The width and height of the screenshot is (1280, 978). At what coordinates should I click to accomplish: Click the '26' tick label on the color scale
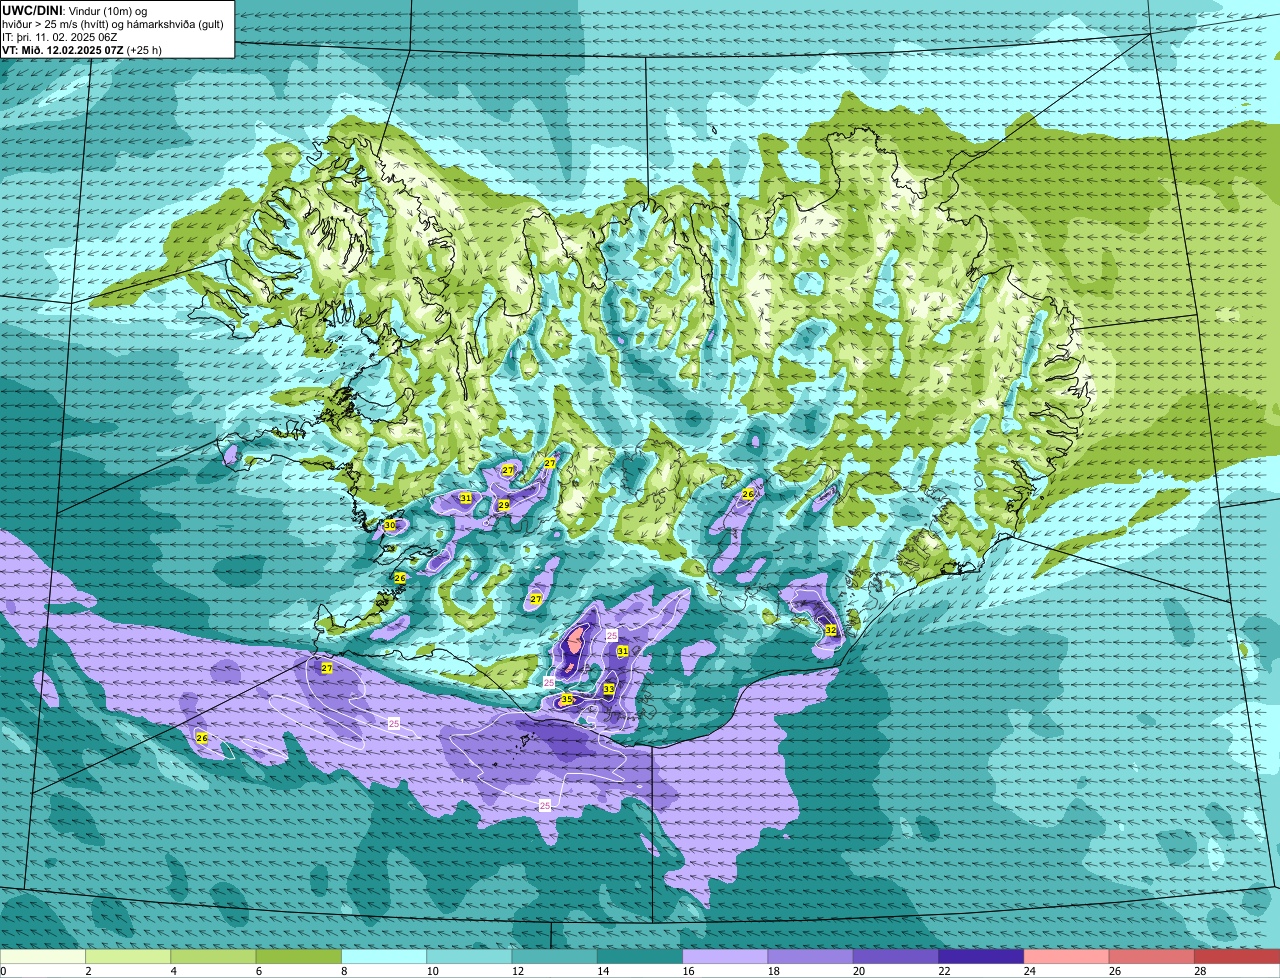1115,971
